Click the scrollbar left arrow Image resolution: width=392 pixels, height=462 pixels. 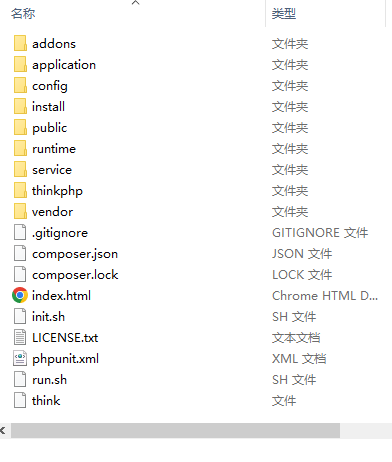click(3, 431)
